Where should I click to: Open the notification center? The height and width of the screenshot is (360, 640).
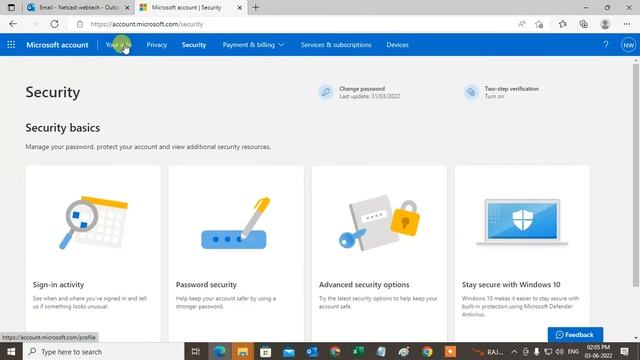[624, 351]
